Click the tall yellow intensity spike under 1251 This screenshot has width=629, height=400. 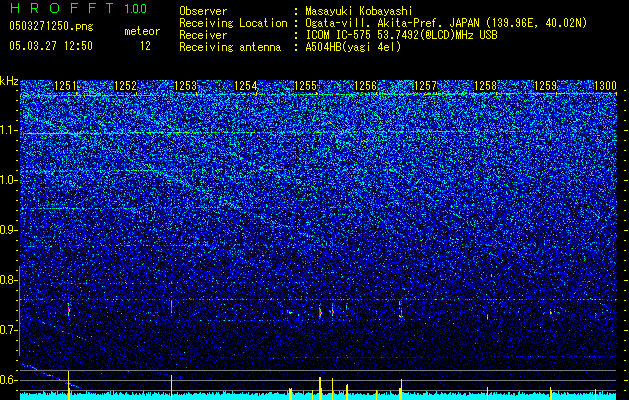point(69,385)
